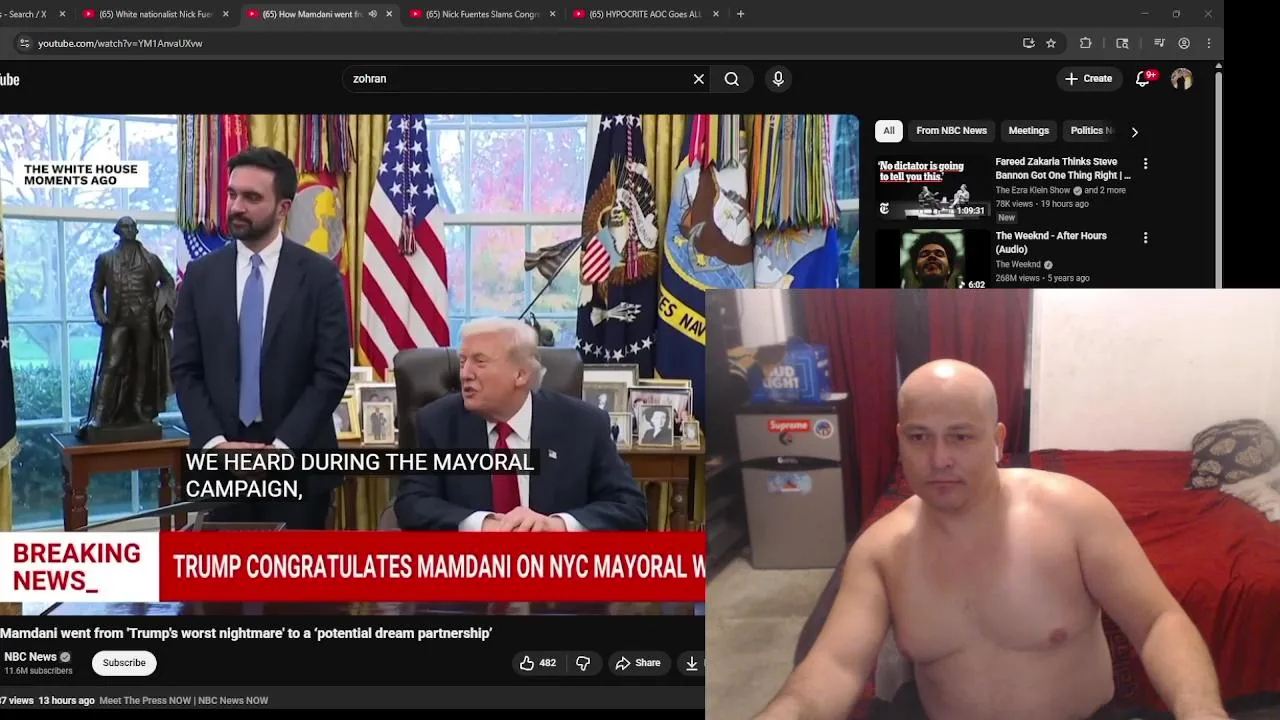Close the 'Nick Fuentes Slams' tab
Image resolution: width=1280 pixels, height=720 pixels.
(552, 14)
